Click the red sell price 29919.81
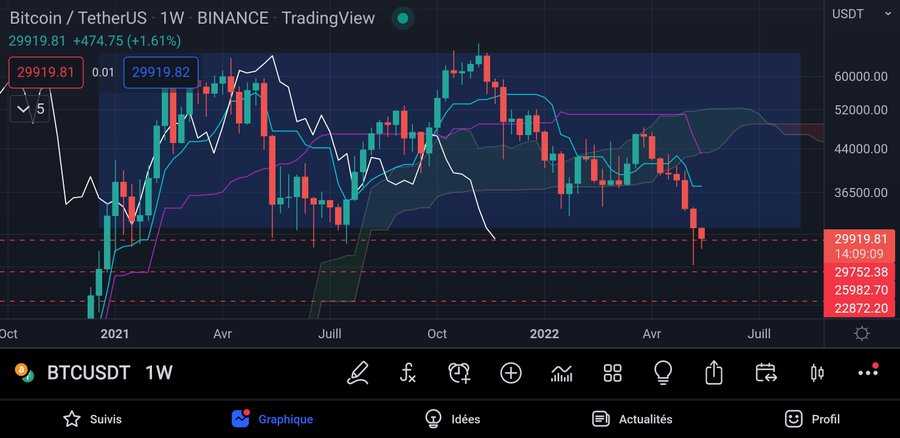 pyautogui.click(x=46, y=72)
